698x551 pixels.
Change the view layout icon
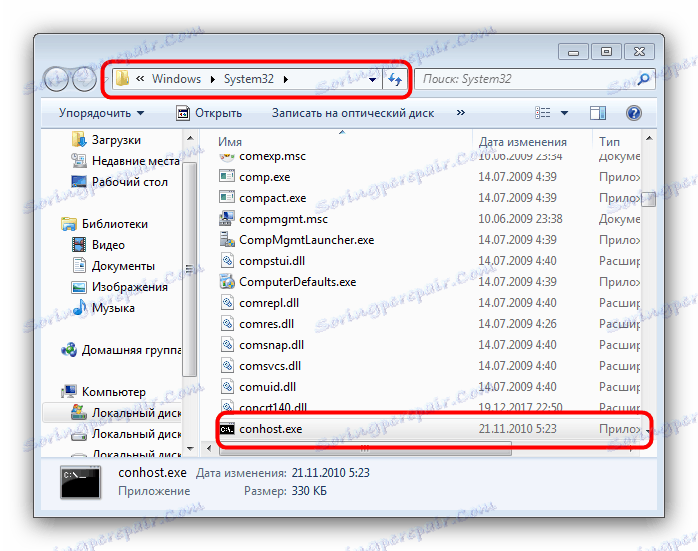543,113
